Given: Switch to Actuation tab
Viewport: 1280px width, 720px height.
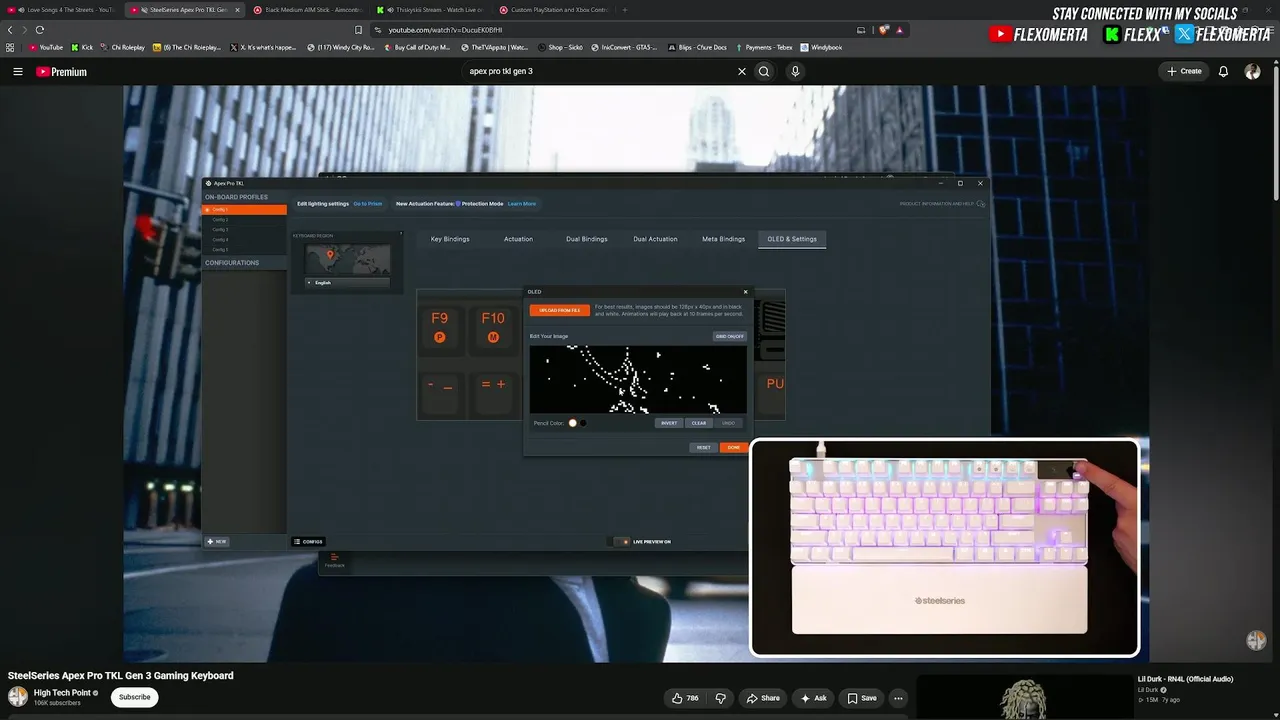Looking at the screenshot, I should (x=518, y=239).
